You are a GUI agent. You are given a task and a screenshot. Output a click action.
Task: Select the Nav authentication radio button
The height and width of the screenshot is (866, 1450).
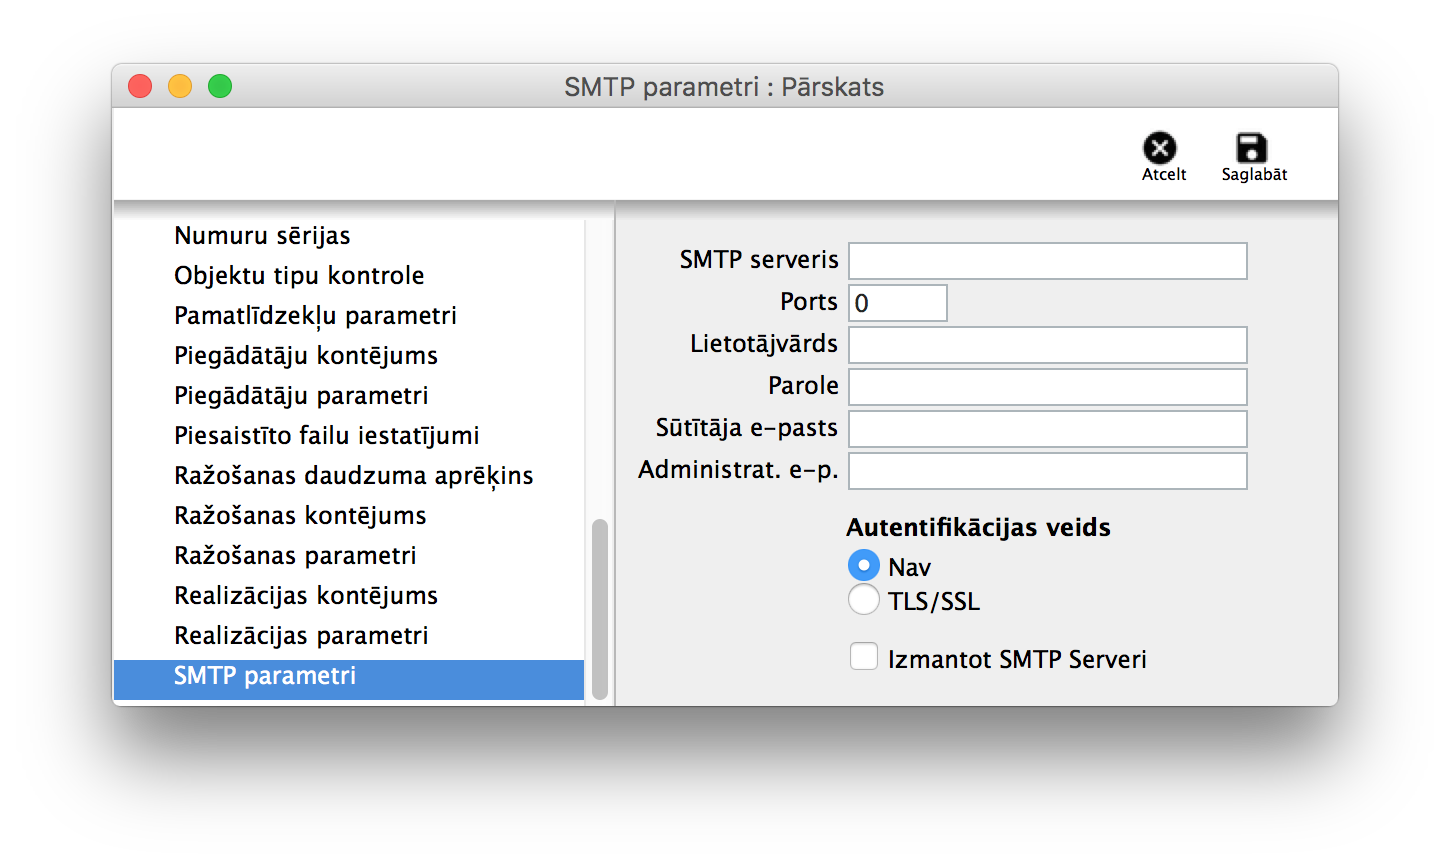[864, 566]
